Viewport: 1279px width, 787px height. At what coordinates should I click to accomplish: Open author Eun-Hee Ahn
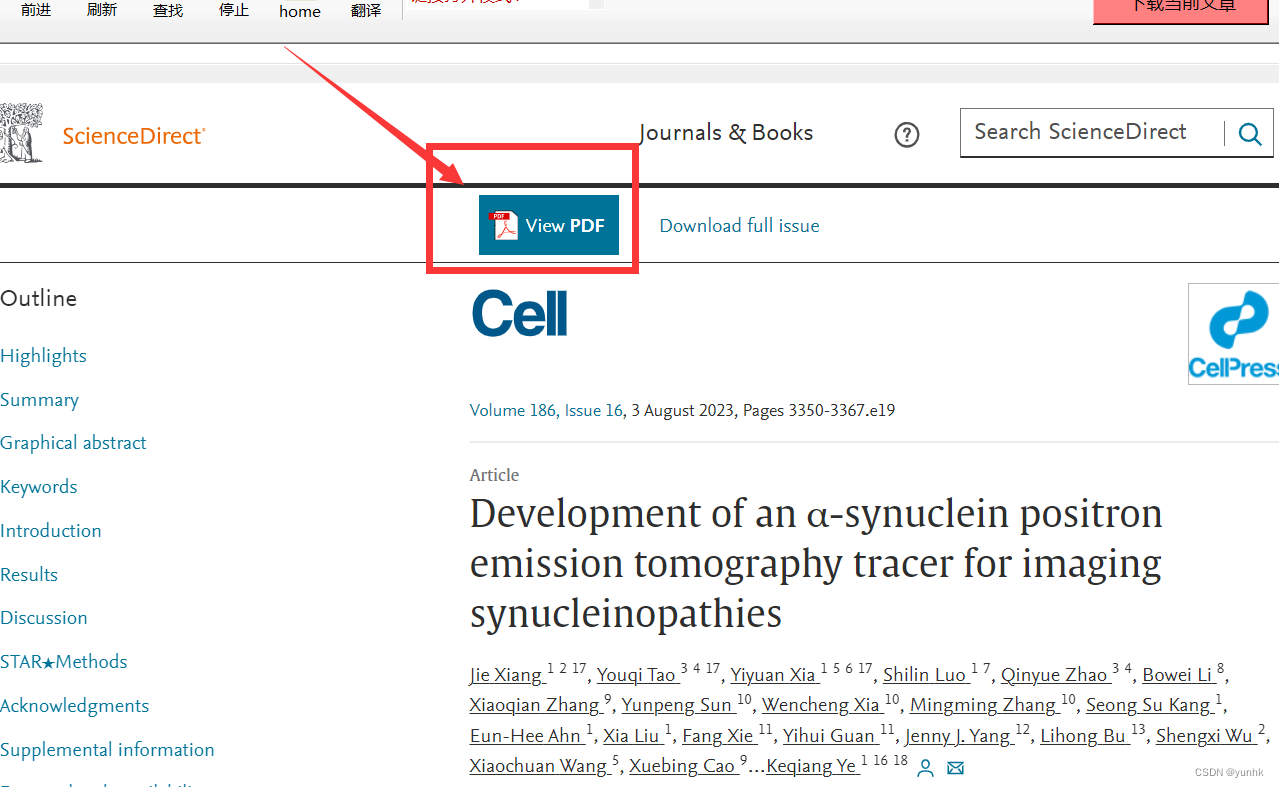pos(526,735)
